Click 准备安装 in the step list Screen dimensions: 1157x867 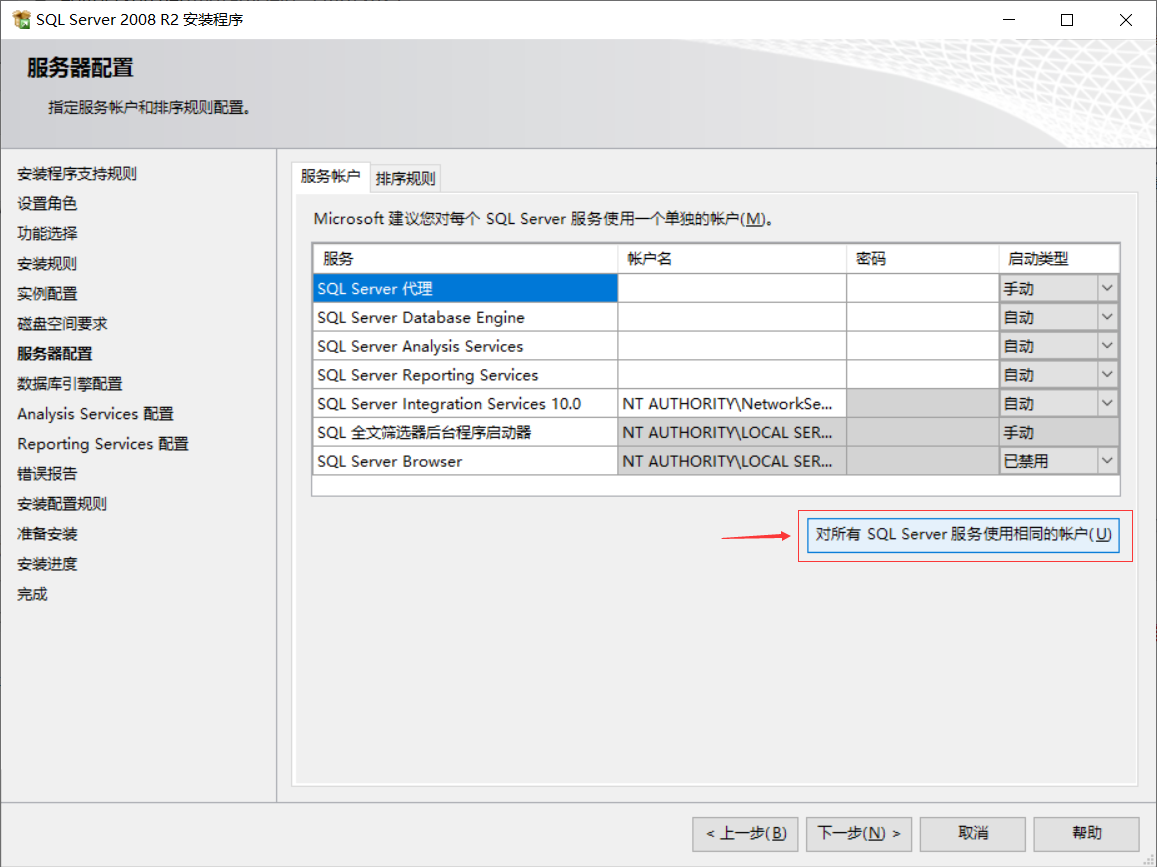coord(47,534)
